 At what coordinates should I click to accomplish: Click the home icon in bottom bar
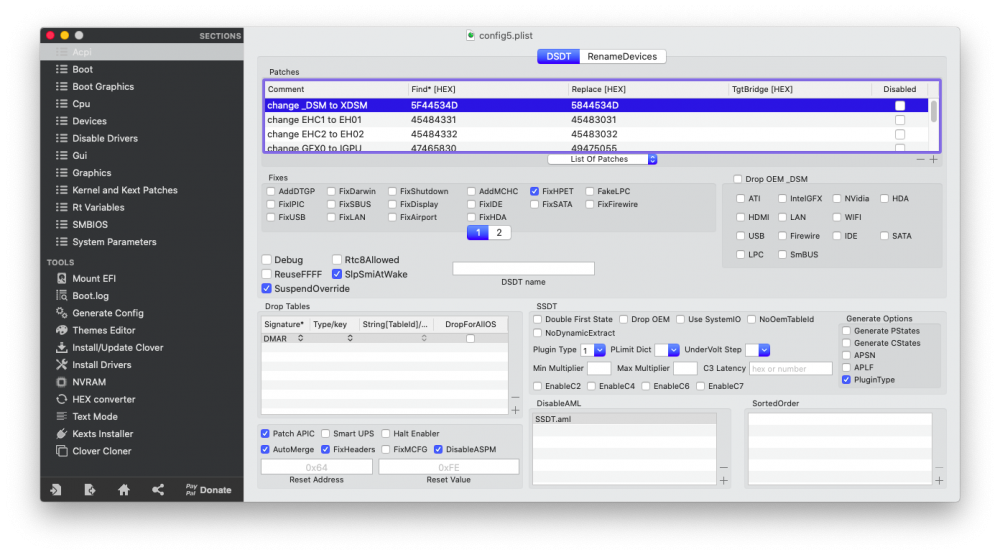(124, 489)
